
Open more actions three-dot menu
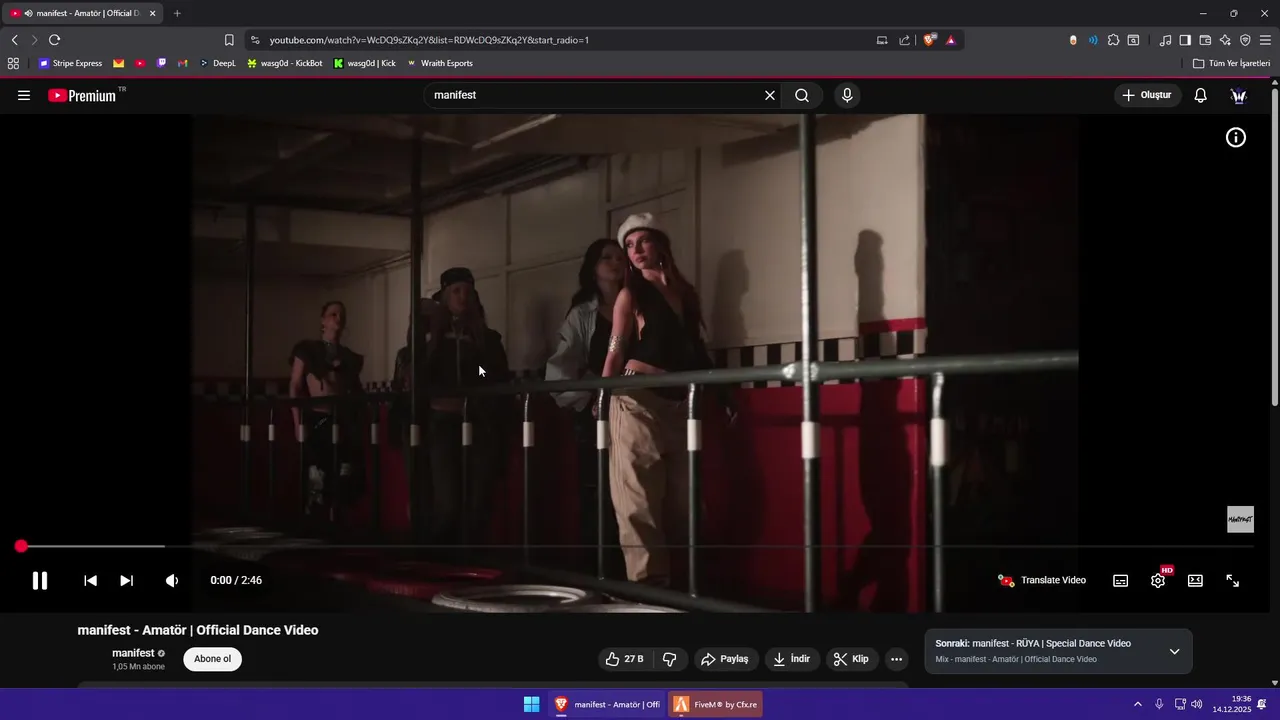point(896,659)
